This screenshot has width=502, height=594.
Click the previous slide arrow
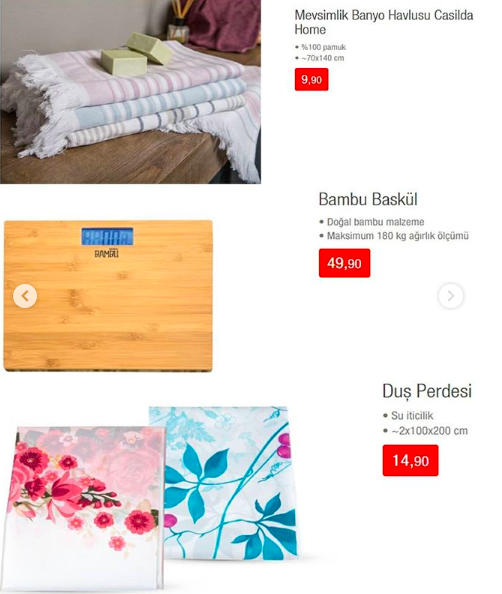pos(25,296)
